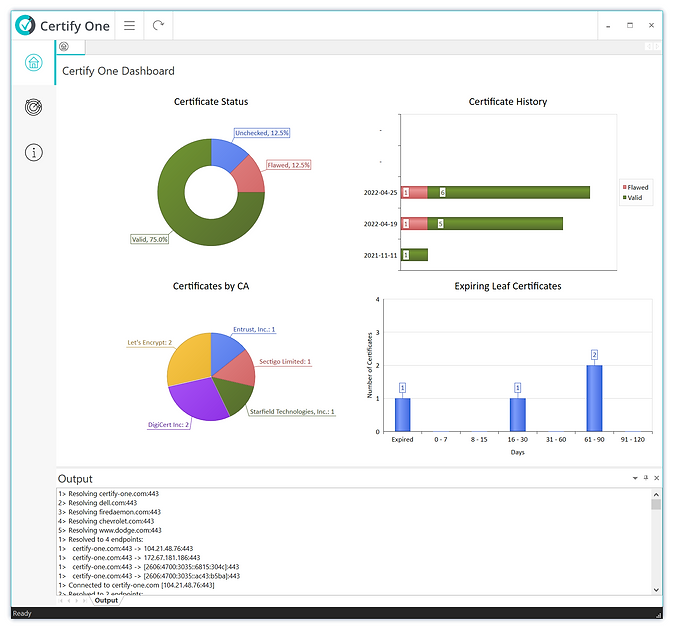Open the info sidebar icon
The image size is (675, 632).
tap(34, 152)
